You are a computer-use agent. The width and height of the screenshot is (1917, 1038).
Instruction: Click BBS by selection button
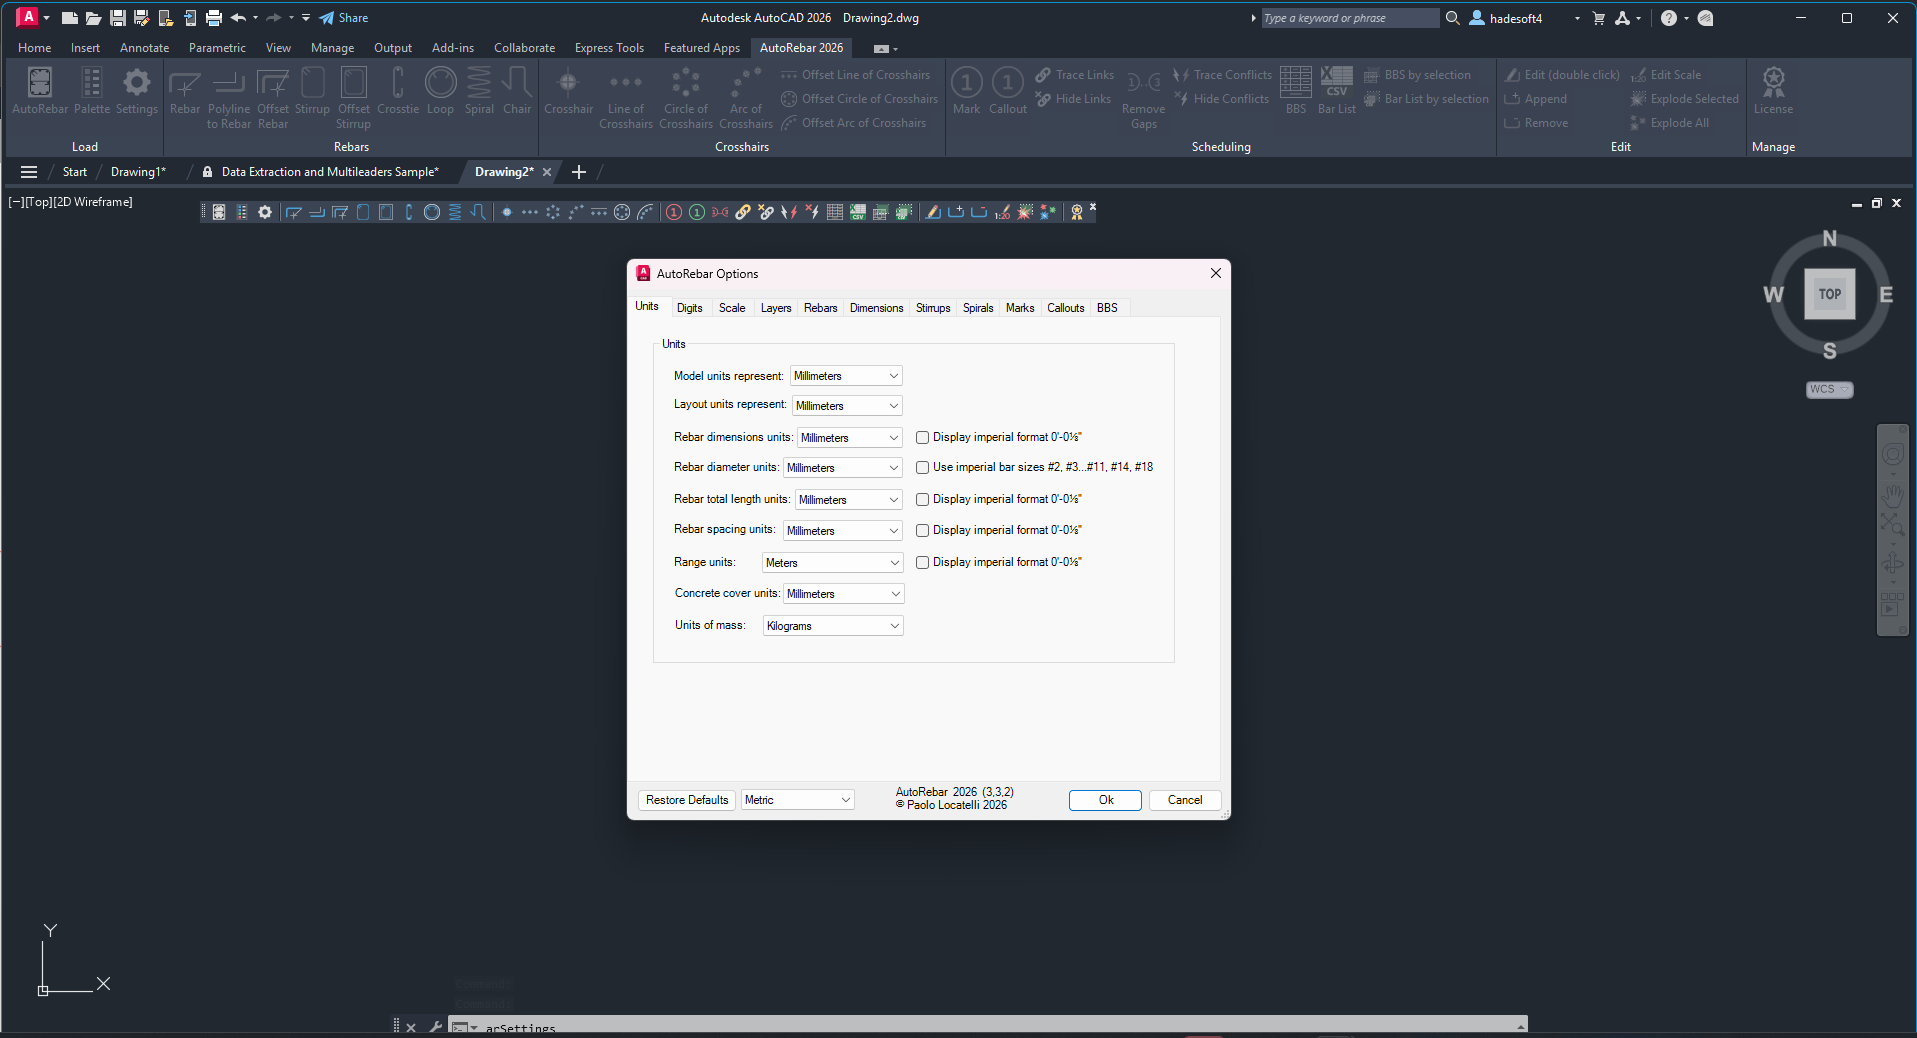point(1417,75)
